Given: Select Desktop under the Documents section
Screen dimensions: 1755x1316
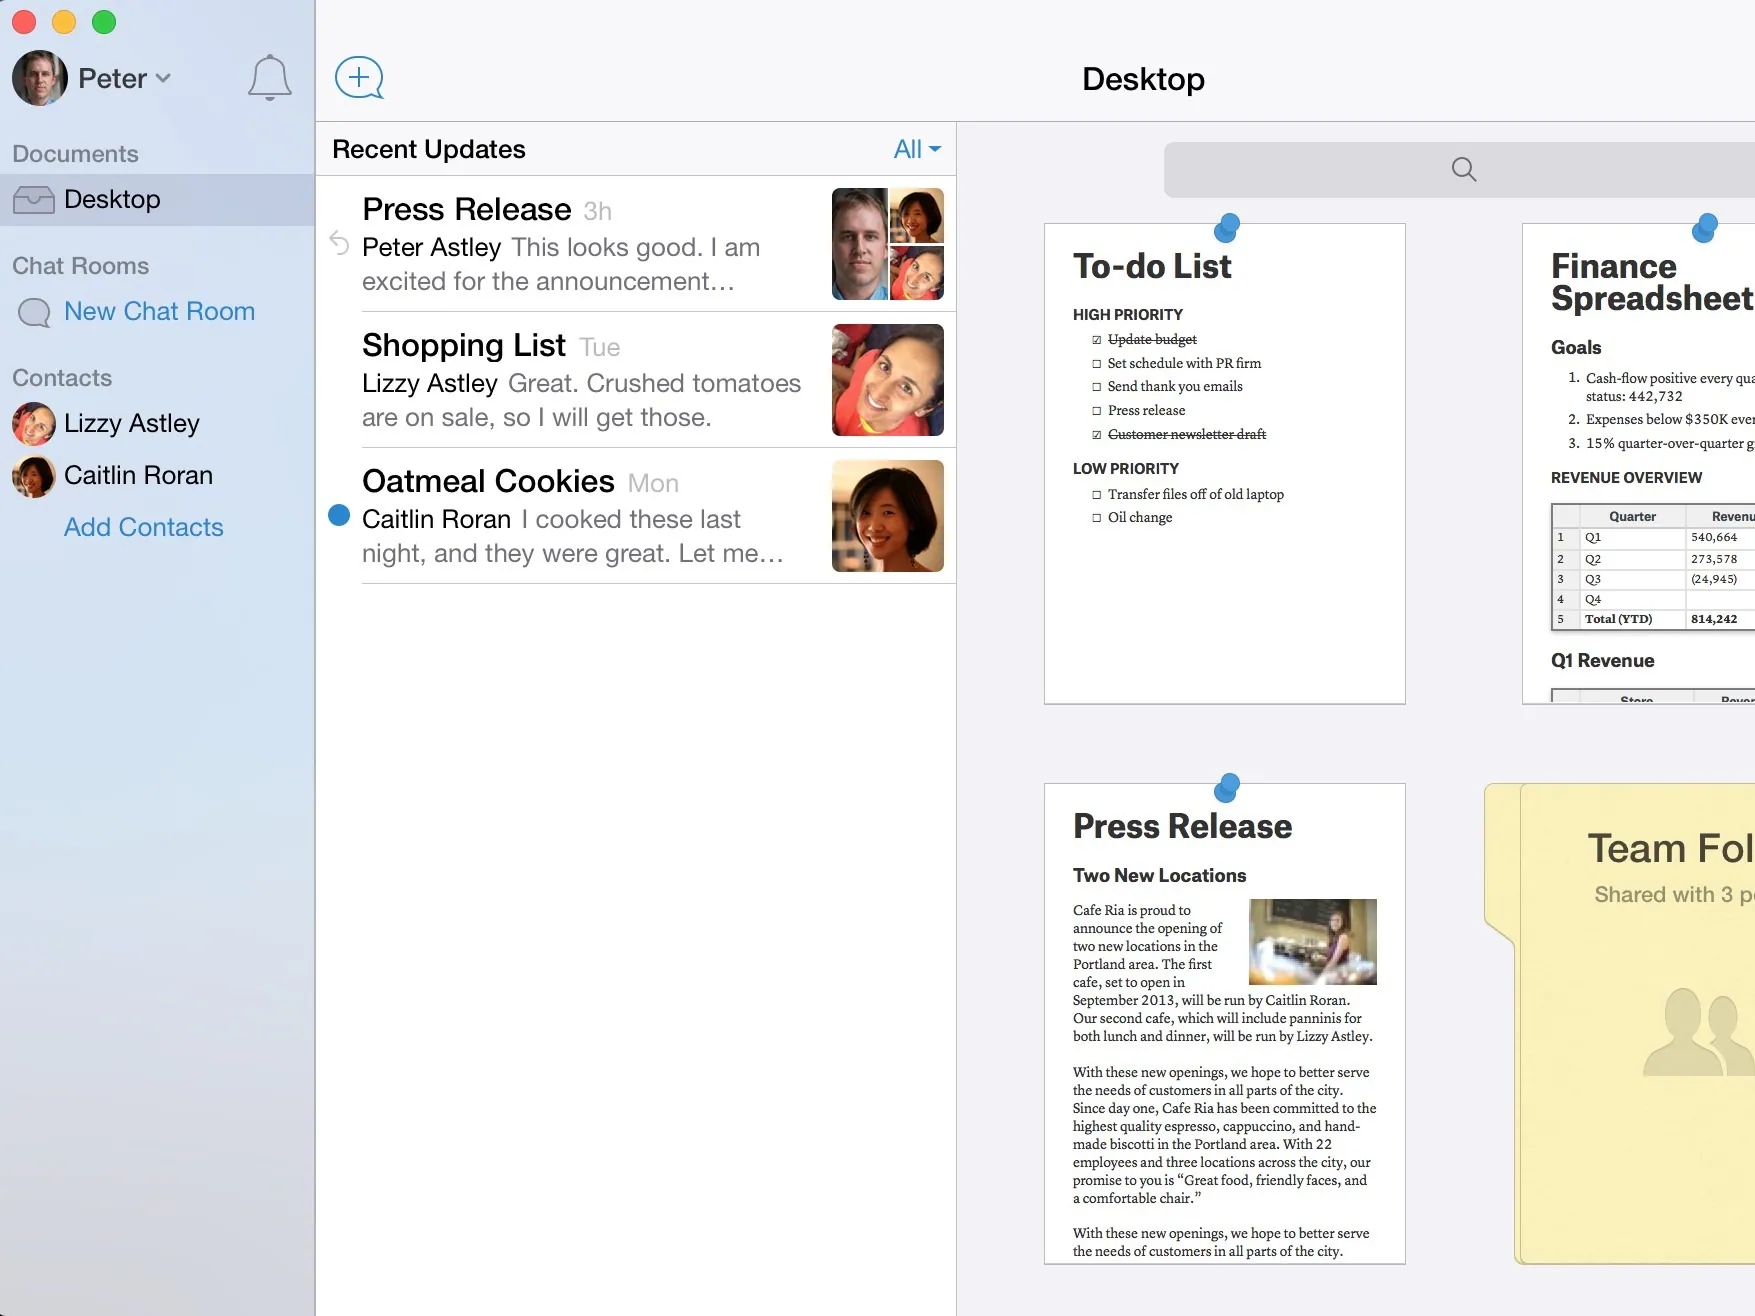Looking at the screenshot, I should coord(113,199).
